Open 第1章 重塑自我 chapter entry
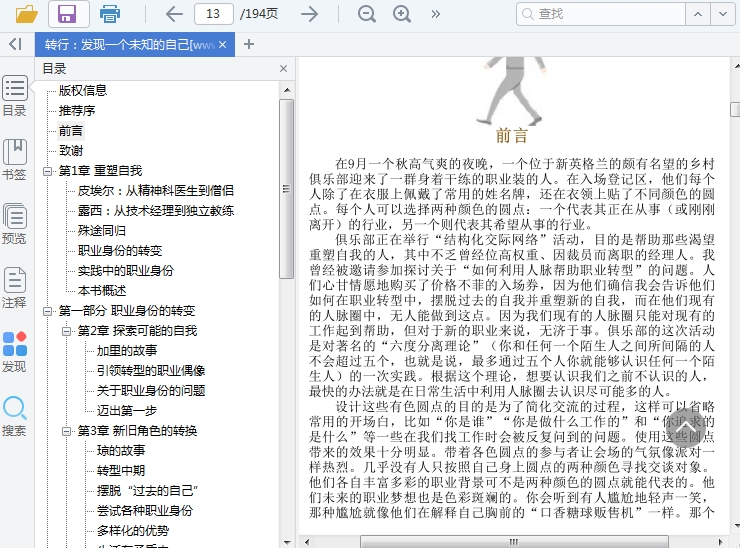Viewport: 740px width, 548px height. (x=100, y=170)
